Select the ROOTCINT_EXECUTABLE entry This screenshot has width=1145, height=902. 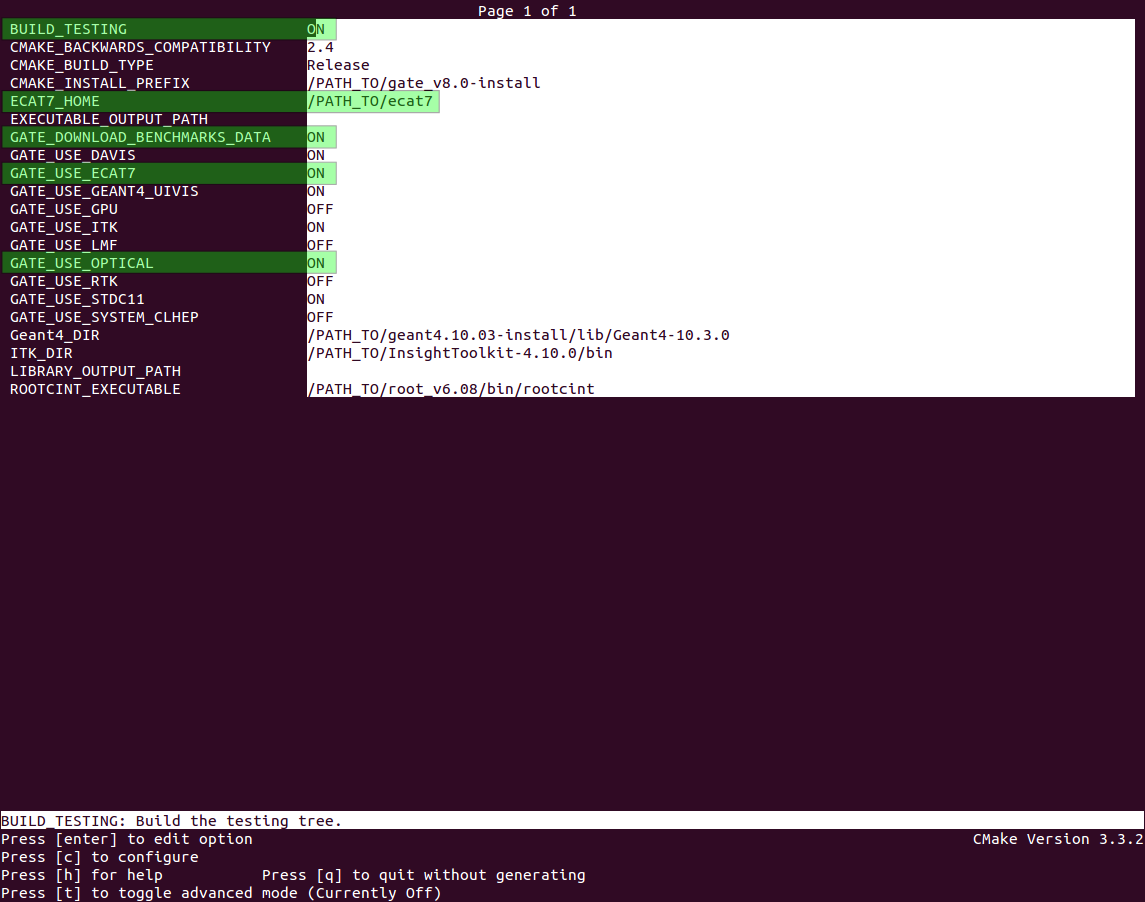tap(96, 389)
